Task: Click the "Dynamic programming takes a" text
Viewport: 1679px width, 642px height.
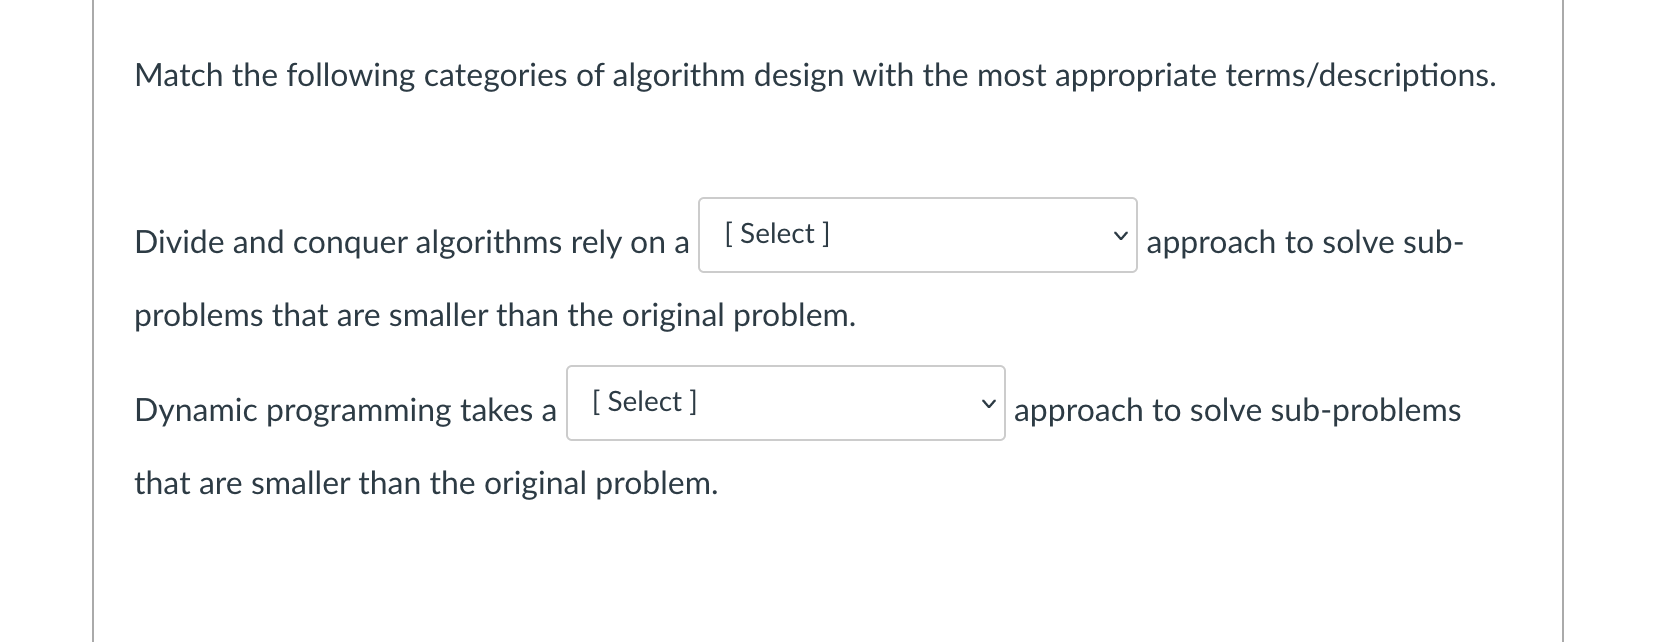Action: coord(345,411)
